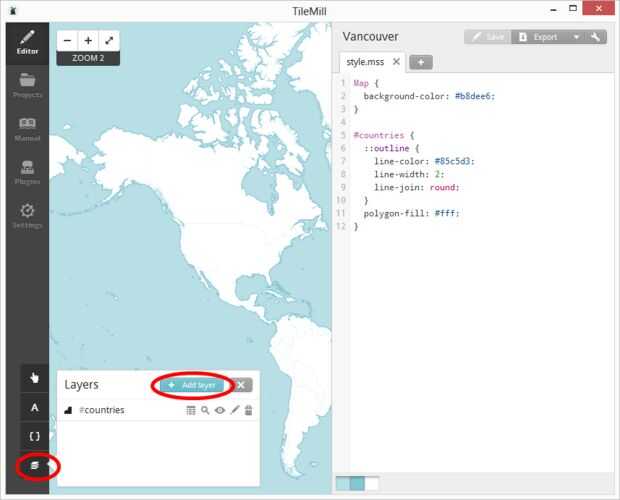This screenshot has width=620, height=500.
Task: Click the #countries selector in code
Action: [379, 135]
